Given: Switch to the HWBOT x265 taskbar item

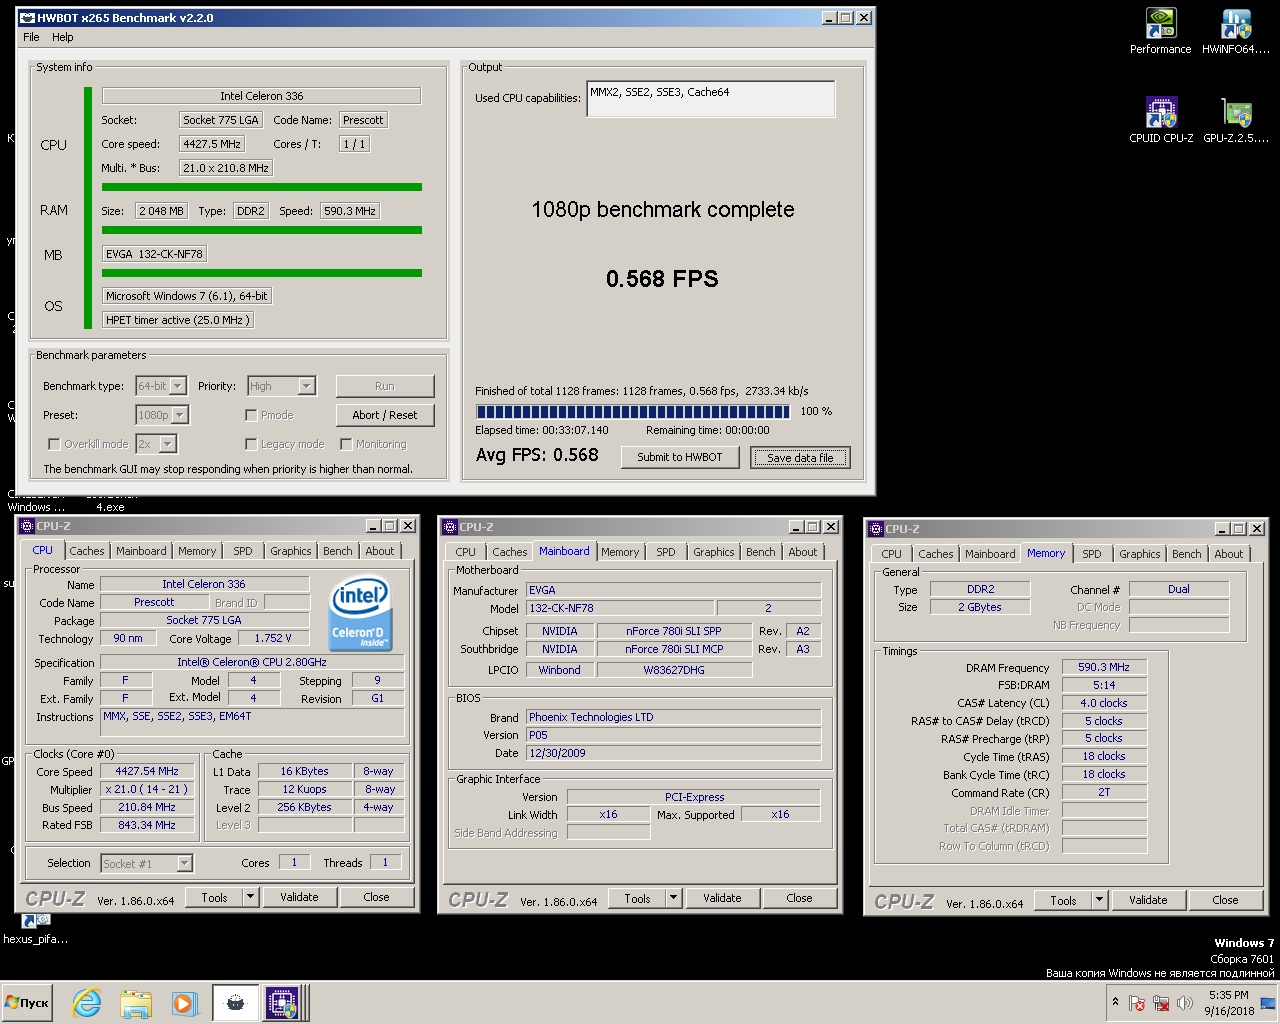Looking at the screenshot, I should 235,1003.
